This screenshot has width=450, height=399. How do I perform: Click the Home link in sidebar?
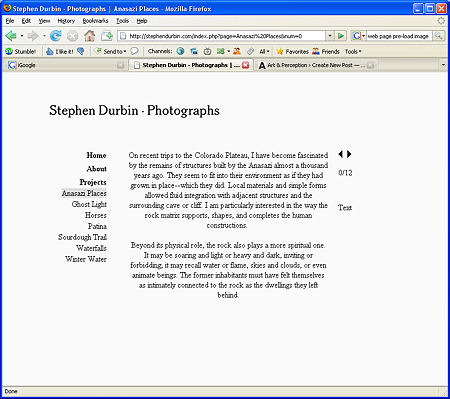(96, 155)
